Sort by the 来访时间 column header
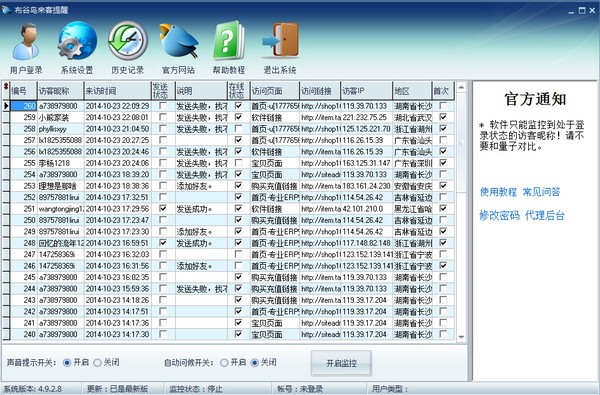Screen dimensions: 600x395 click(x=117, y=91)
